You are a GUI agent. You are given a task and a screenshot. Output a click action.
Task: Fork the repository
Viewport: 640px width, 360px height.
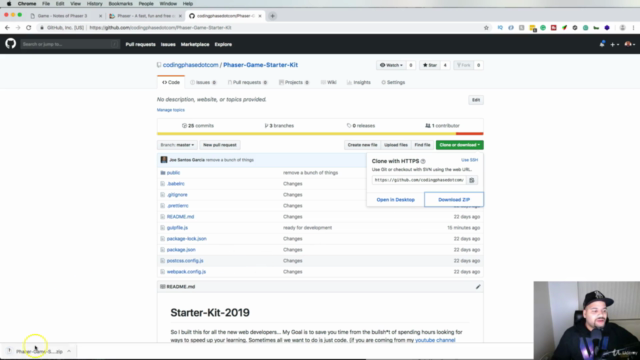click(x=464, y=65)
